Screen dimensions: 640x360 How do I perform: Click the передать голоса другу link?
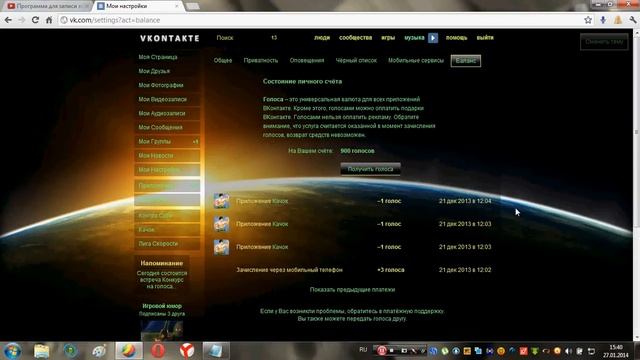pyautogui.click(x=376, y=319)
